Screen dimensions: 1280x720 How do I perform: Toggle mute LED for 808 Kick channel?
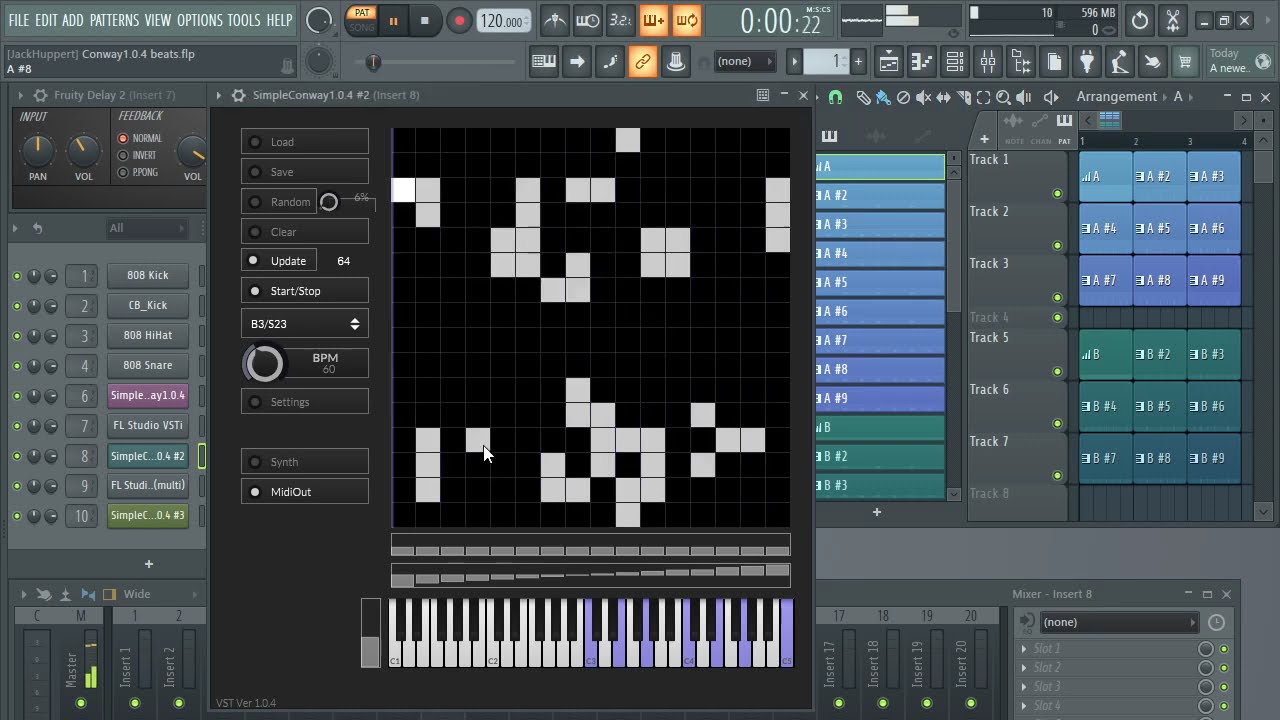17,276
